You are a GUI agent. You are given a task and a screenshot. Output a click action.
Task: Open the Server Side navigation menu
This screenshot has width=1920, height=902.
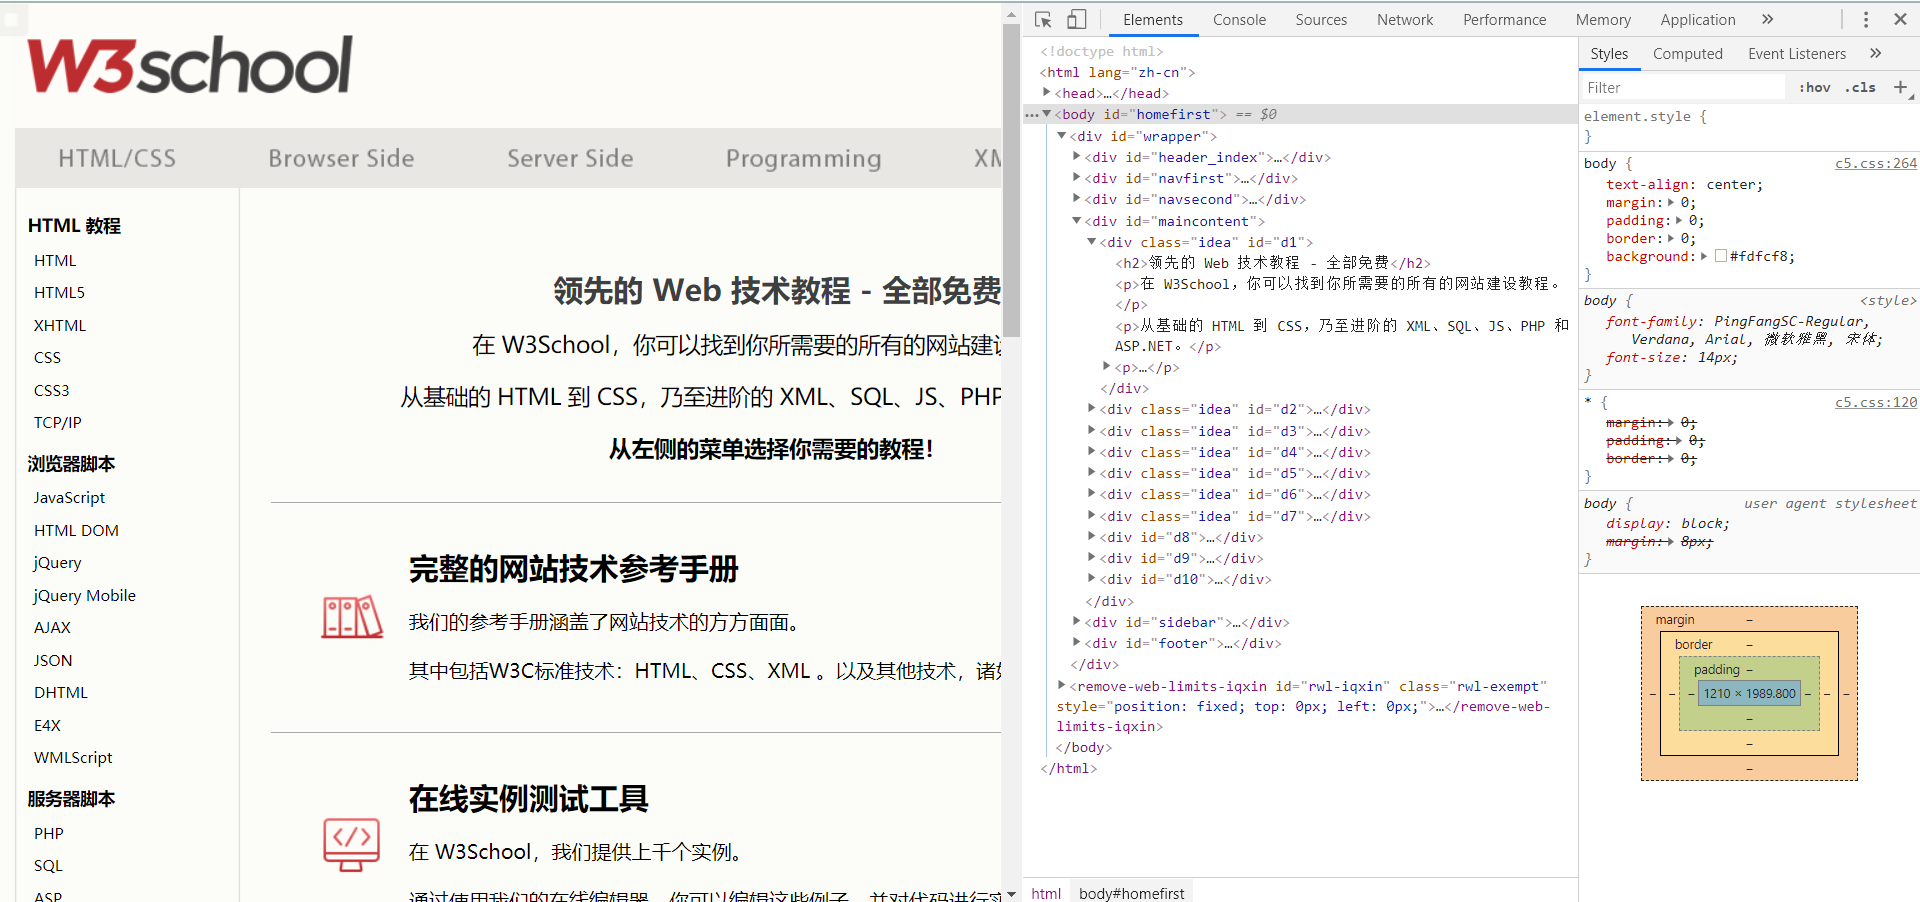(570, 158)
